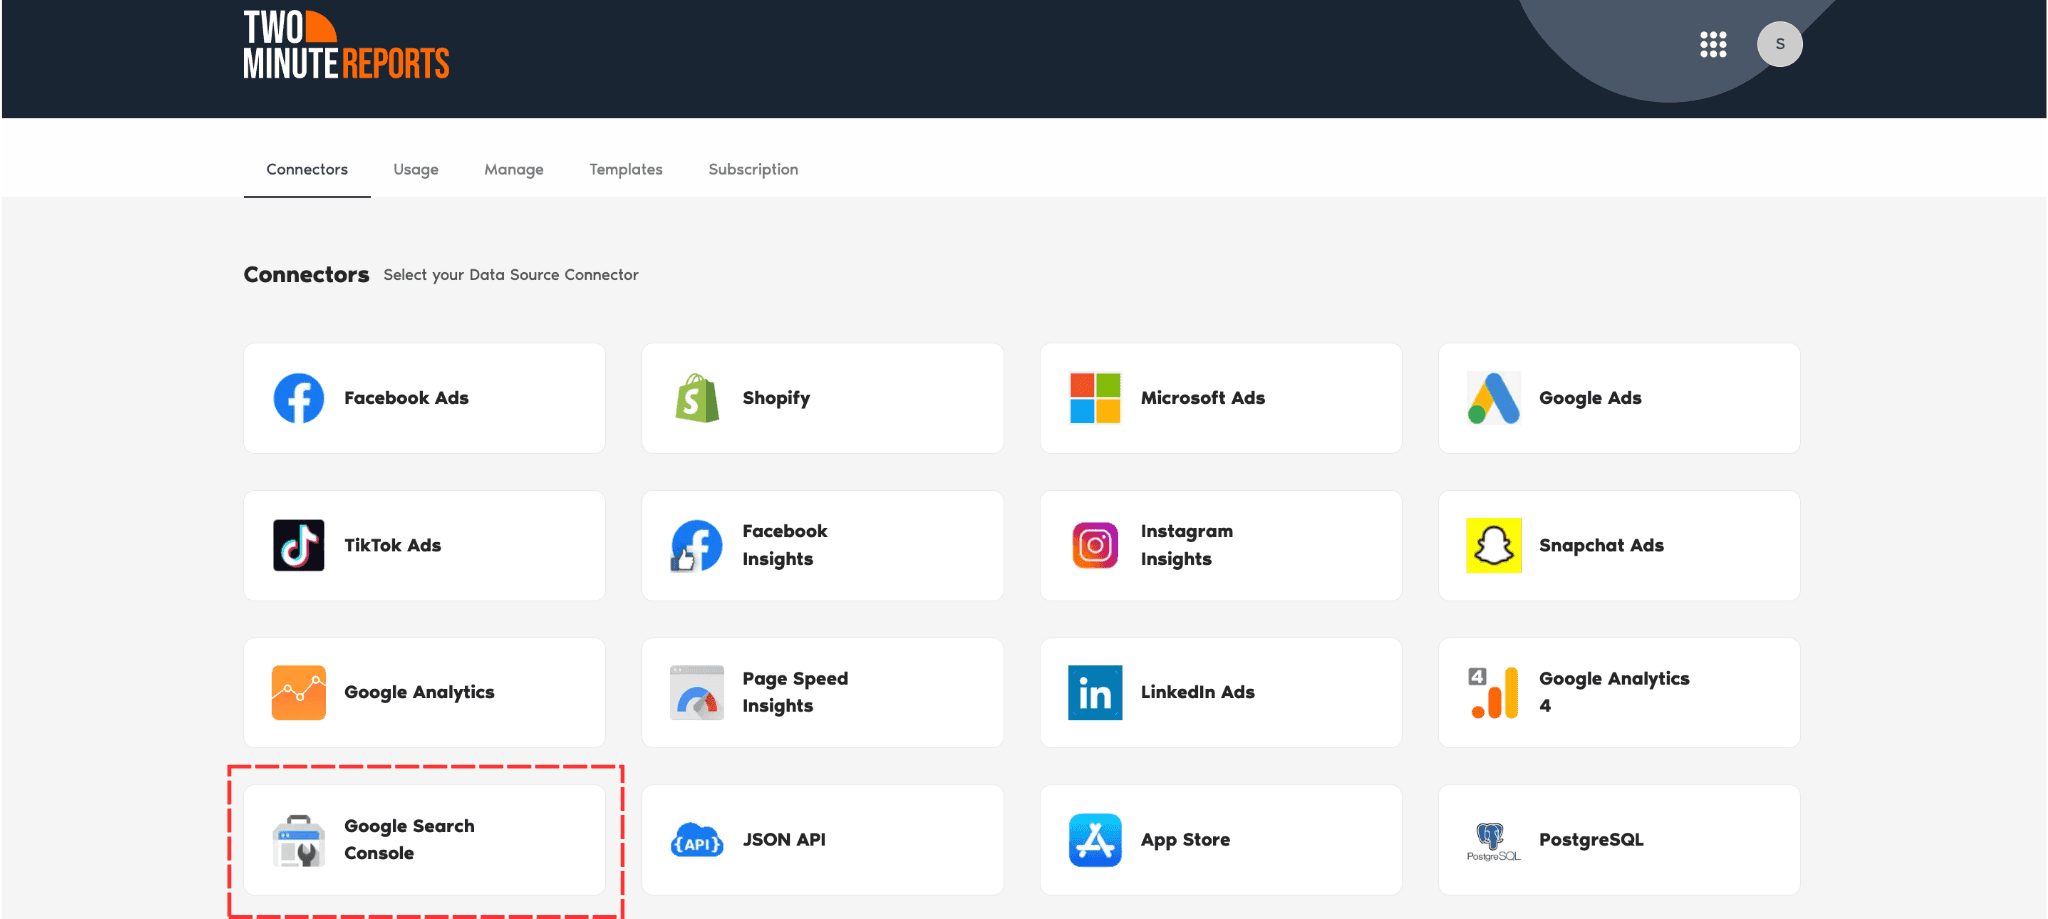Click the Snapchat Ads ghost icon

(x=1493, y=545)
